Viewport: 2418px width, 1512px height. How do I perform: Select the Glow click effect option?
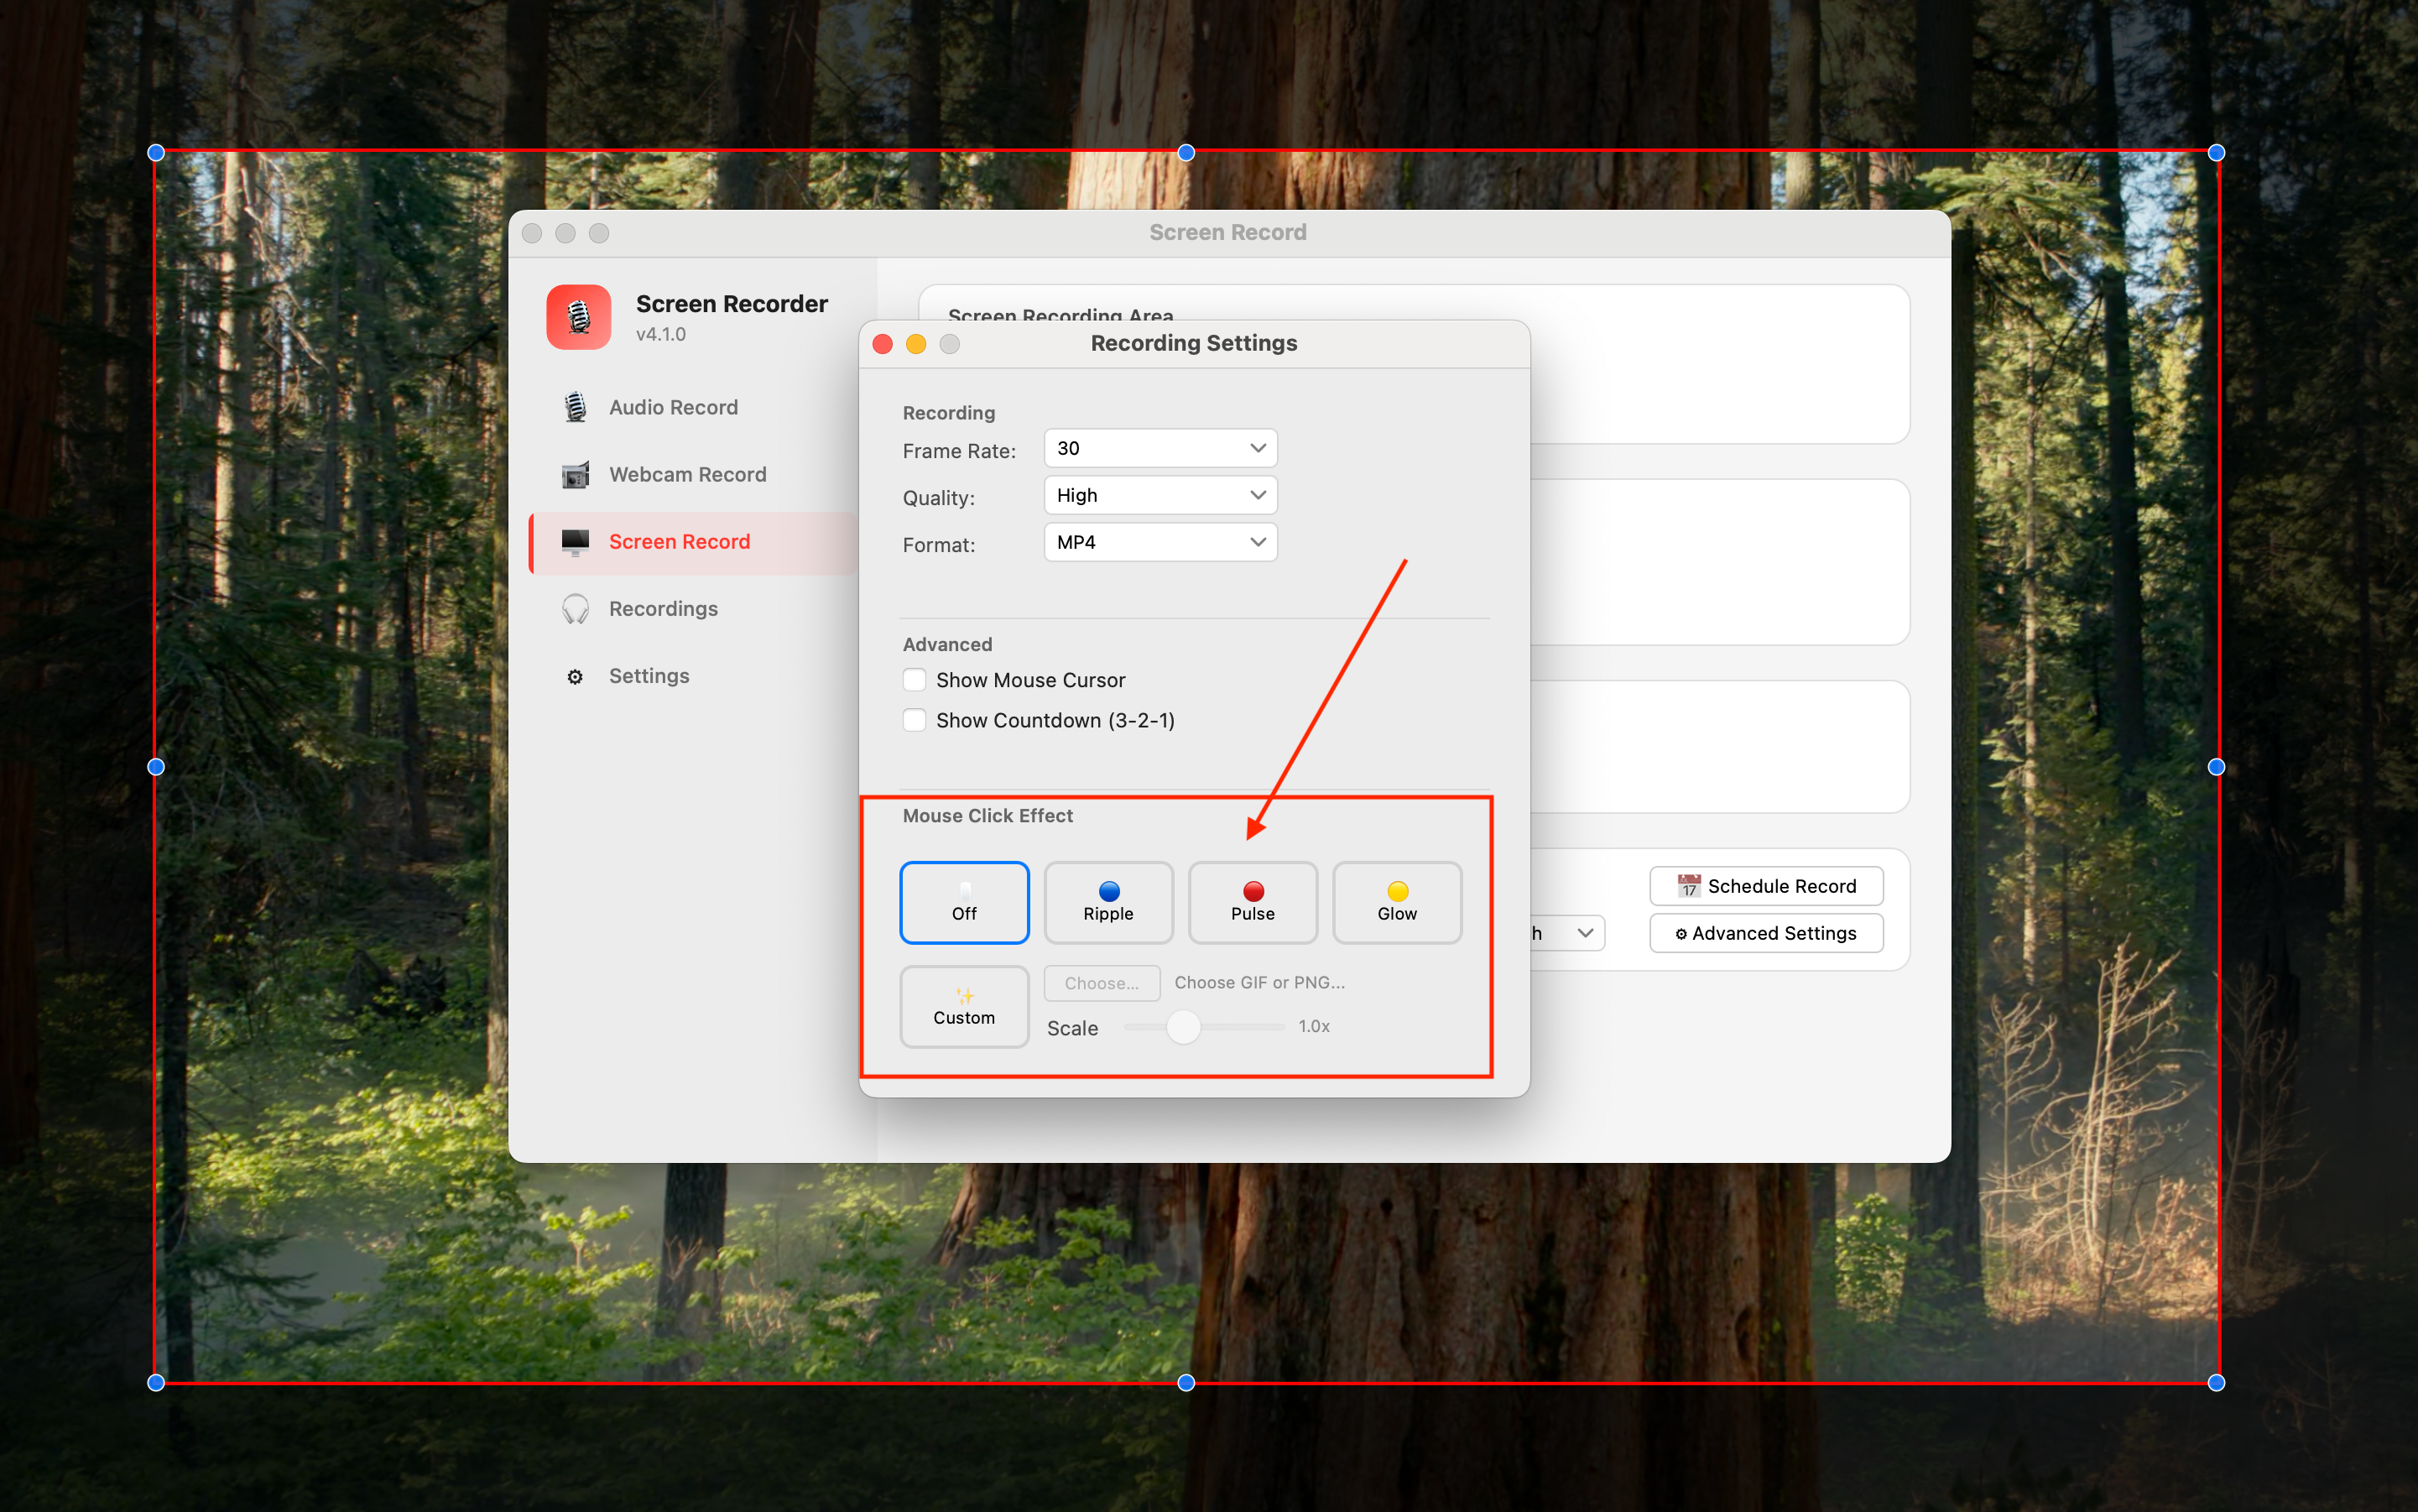(x=1397, y=902)
